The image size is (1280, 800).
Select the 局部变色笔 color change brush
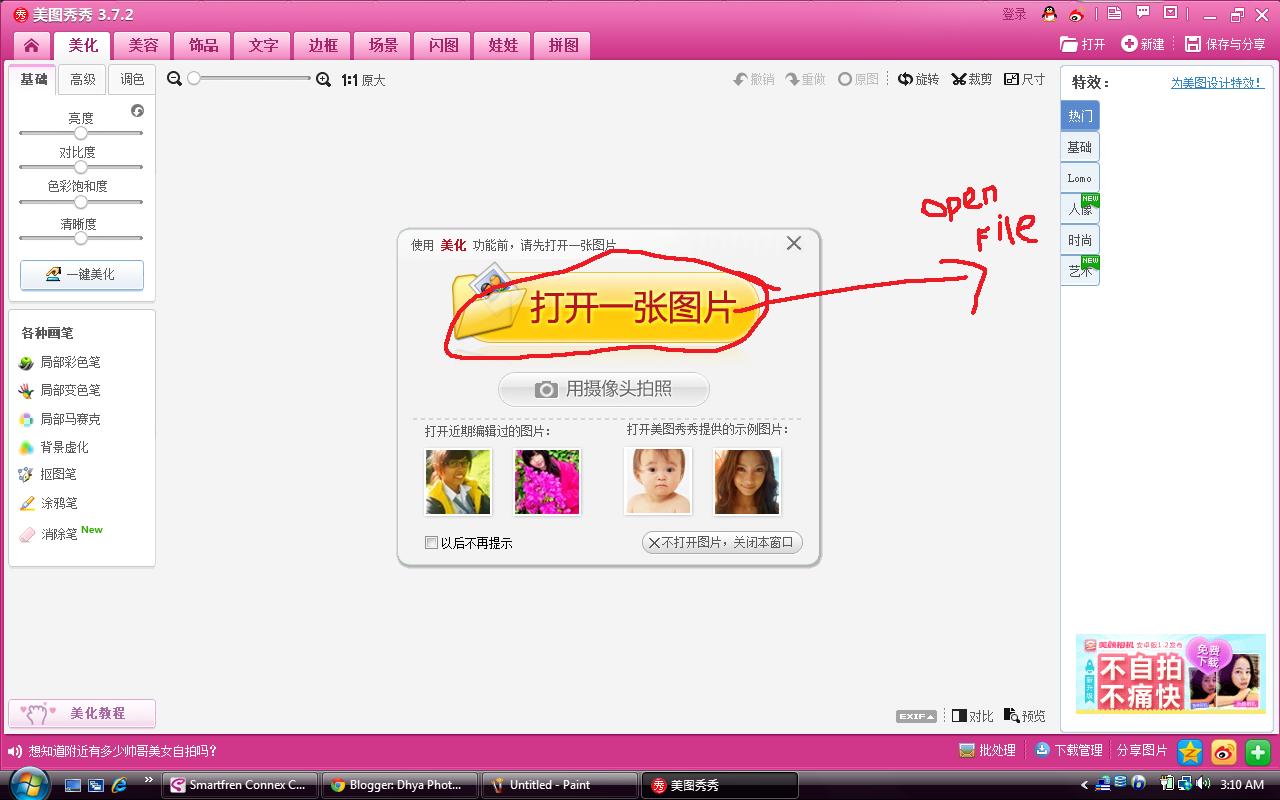60,390
